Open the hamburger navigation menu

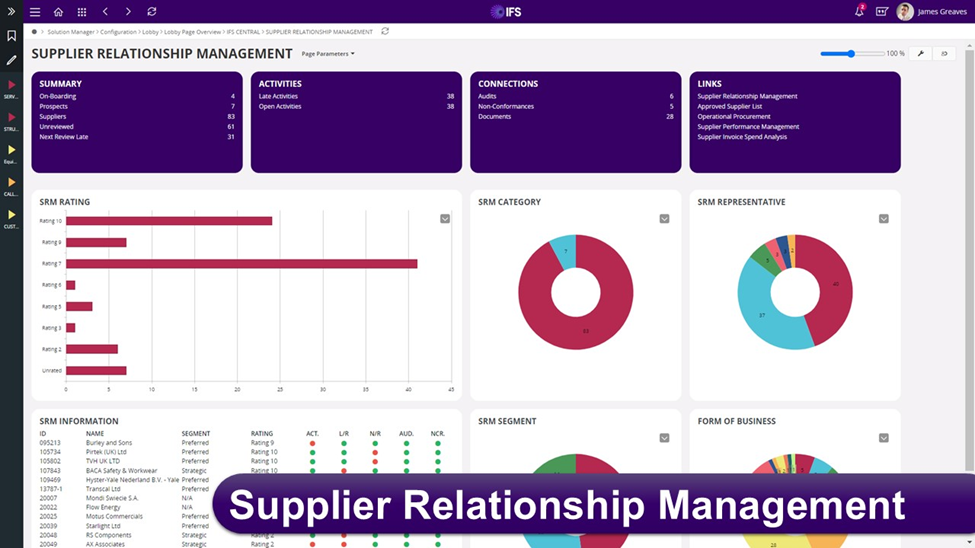[x=35, y=12]
